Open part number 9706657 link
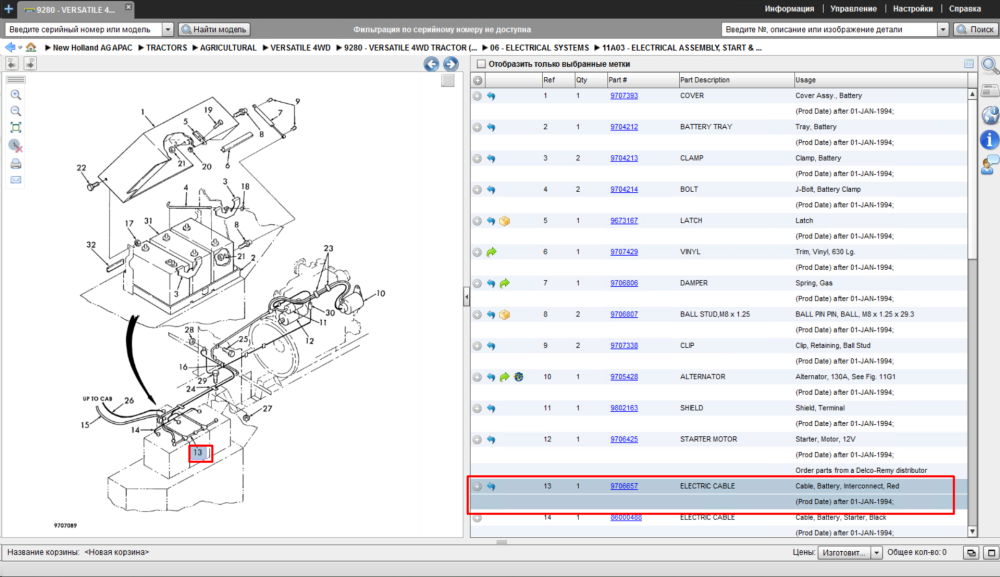Image resolution: width=1000 pixels, height=577 pixels. [624, 486]
